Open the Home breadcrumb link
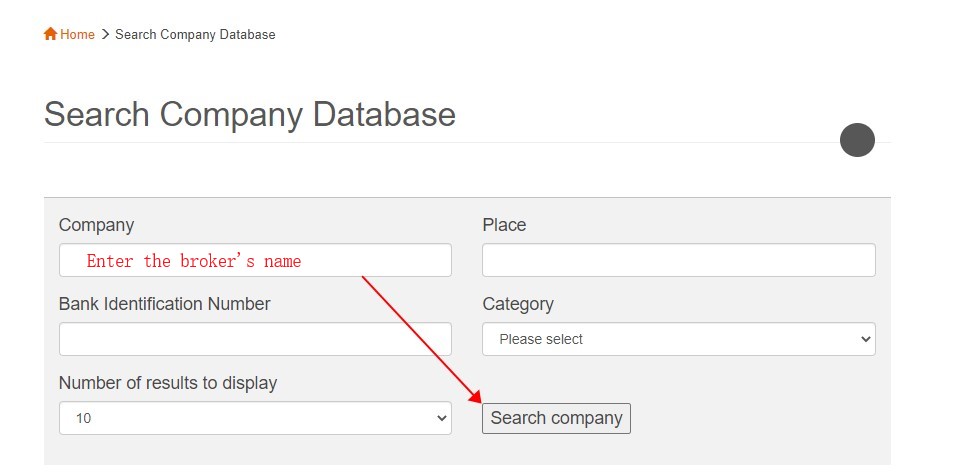Screen dimensions: 959x476 (77, 35)
